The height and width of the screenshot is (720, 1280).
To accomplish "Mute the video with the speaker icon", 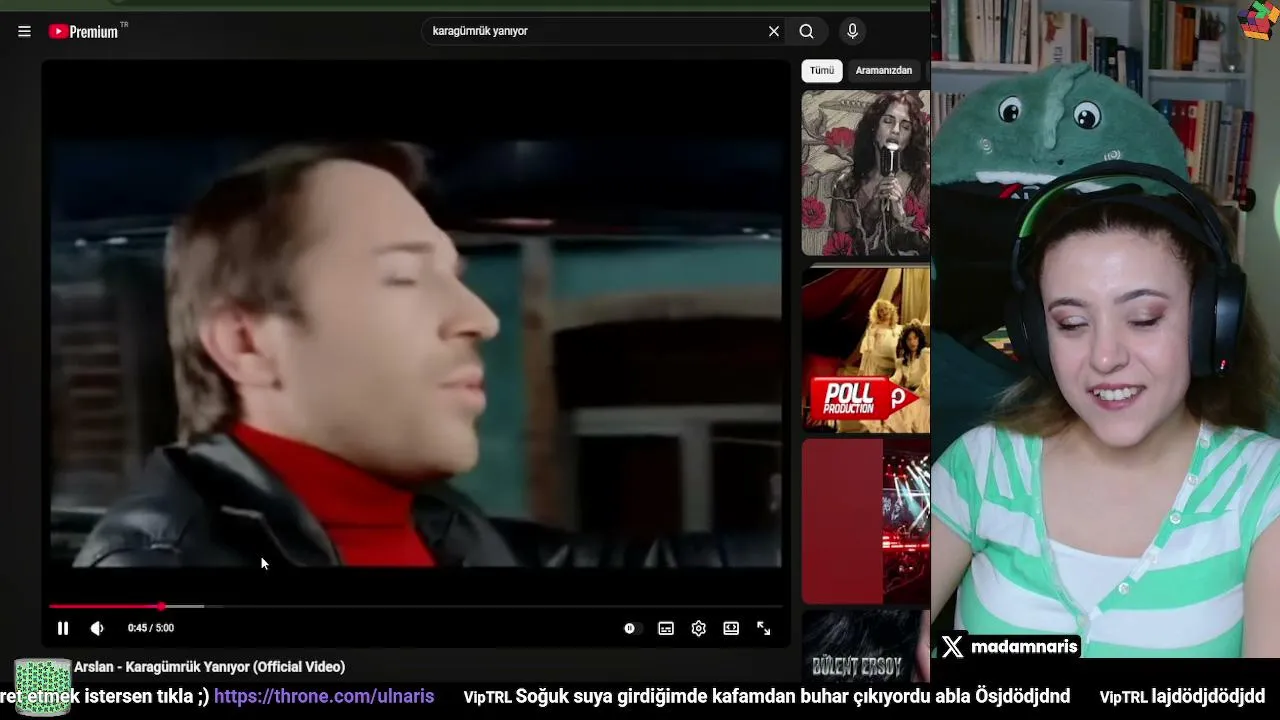I will pyautogui.click(x=97, y=628).
